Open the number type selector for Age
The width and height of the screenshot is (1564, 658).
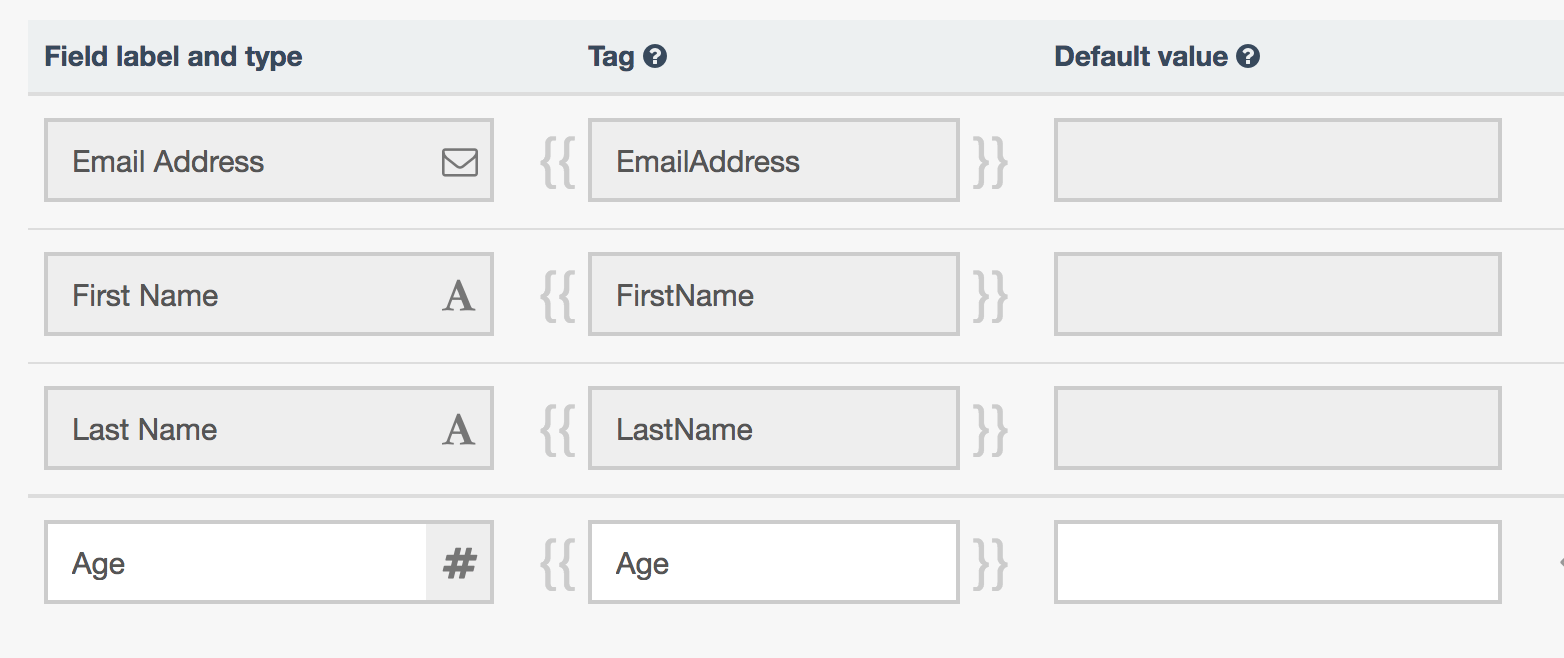[x=459, y=564]
